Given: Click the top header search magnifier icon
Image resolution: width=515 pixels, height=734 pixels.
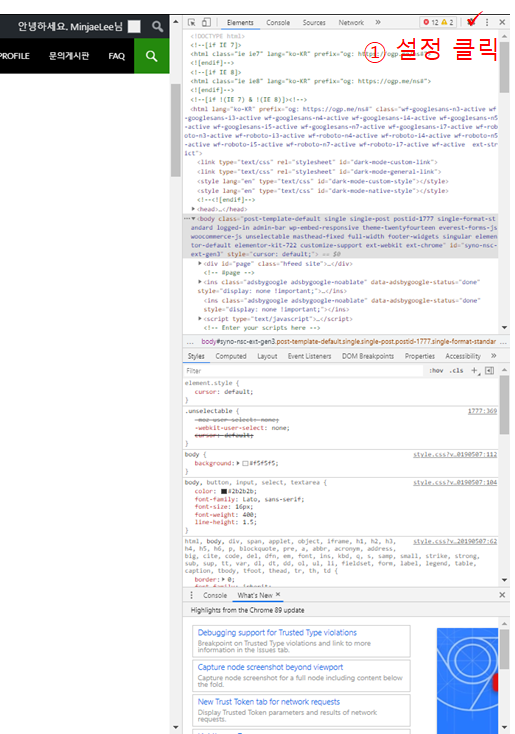Looking at the screenshot, I should [157, 26].
